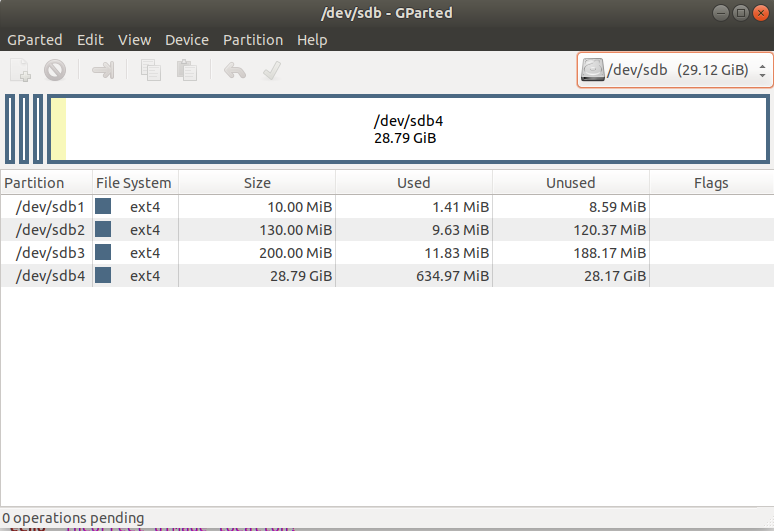Sort by the File System column header
The image size is (774, 531).
click(x=135, y=183)
